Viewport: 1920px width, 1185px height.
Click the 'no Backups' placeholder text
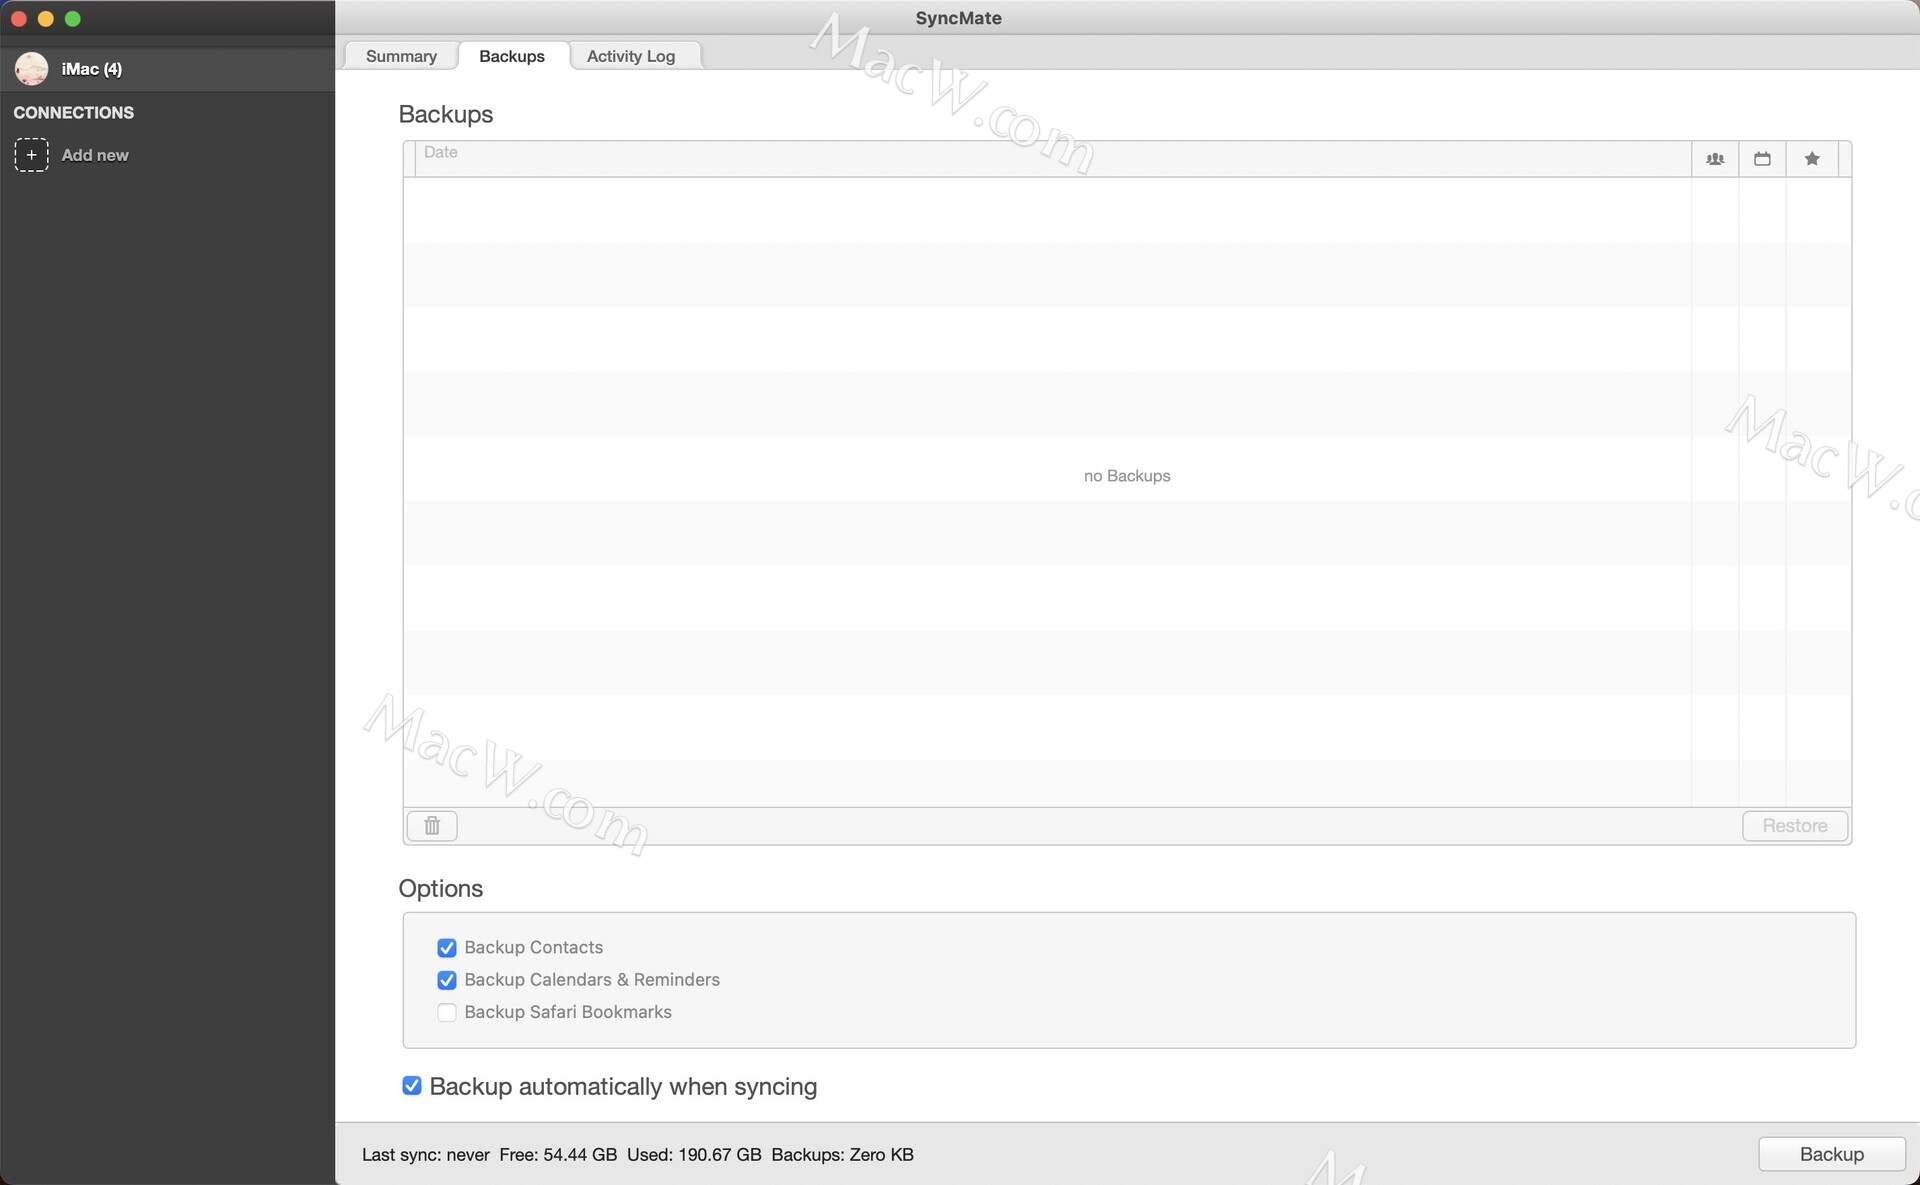(x=1127, y=476)
